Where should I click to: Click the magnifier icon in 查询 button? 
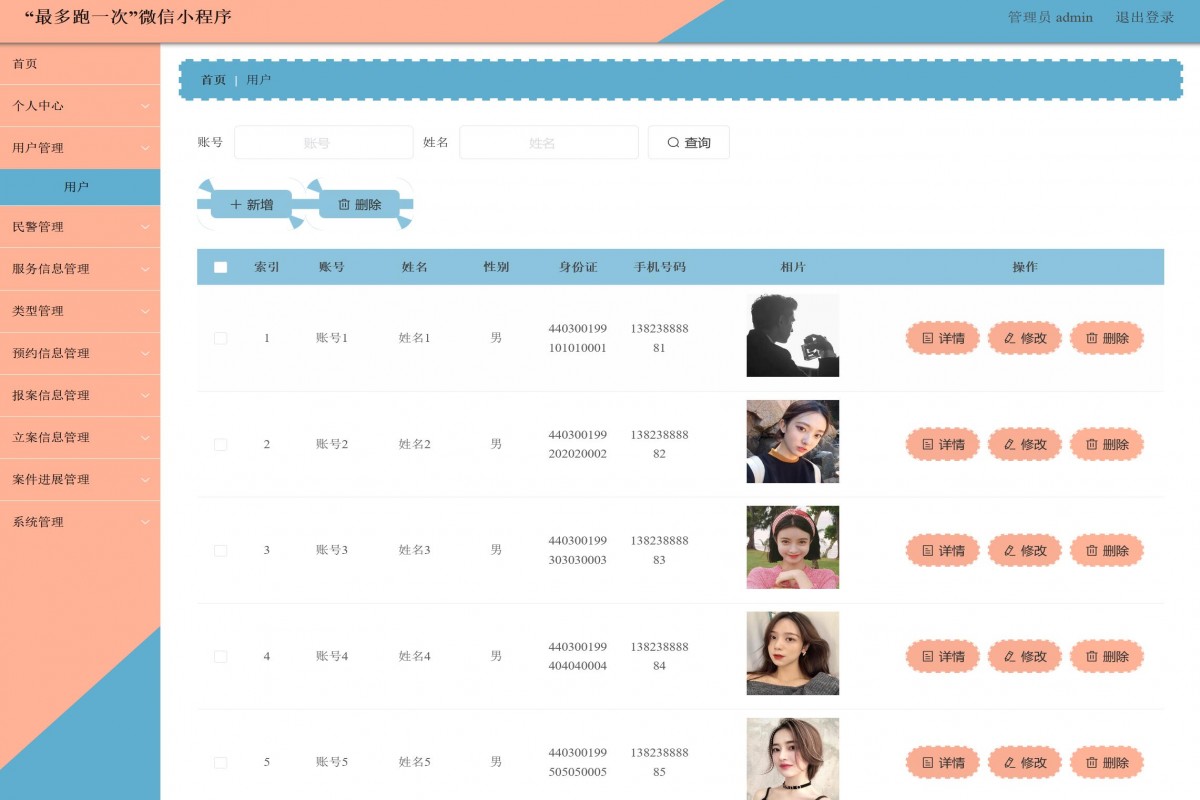click(673, 143)
